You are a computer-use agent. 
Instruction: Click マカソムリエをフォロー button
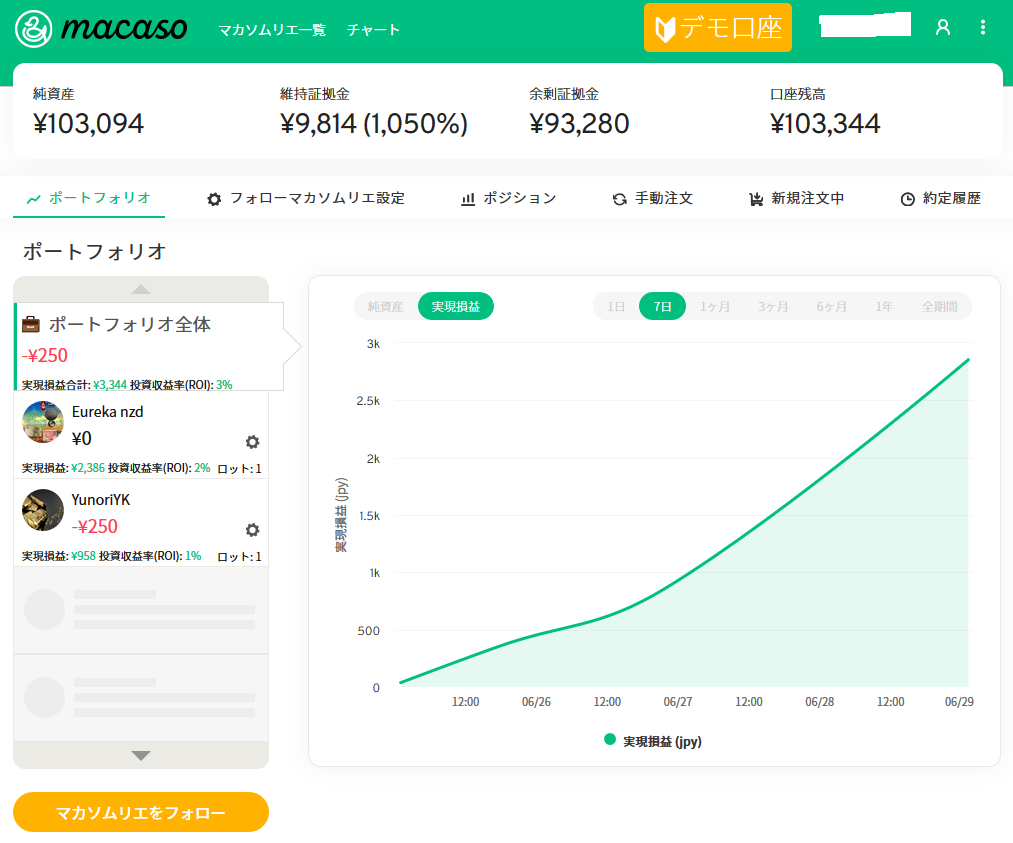click(x=141, y=812)
